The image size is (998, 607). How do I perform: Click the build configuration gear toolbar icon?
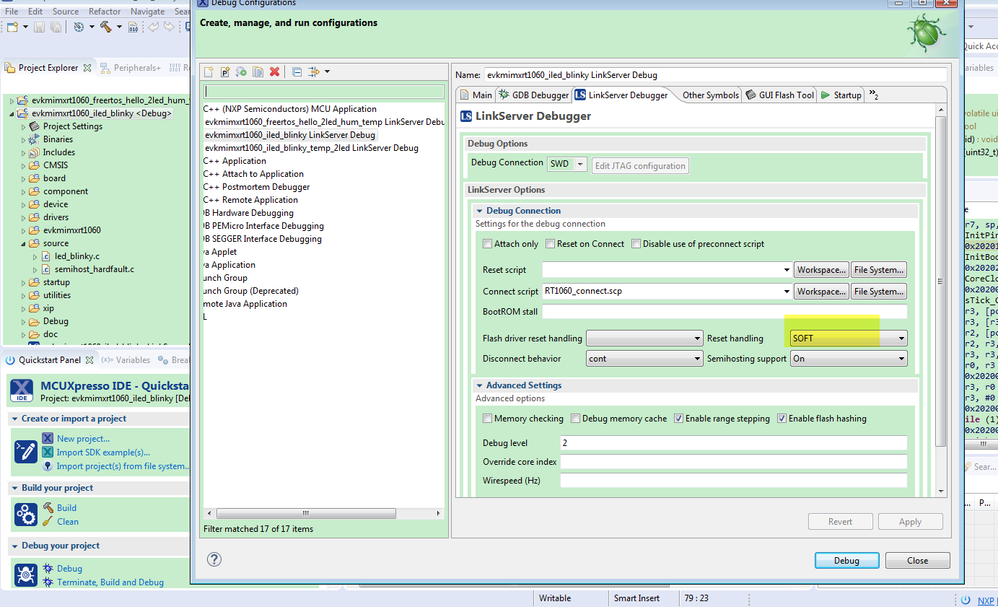pos(79,27)
